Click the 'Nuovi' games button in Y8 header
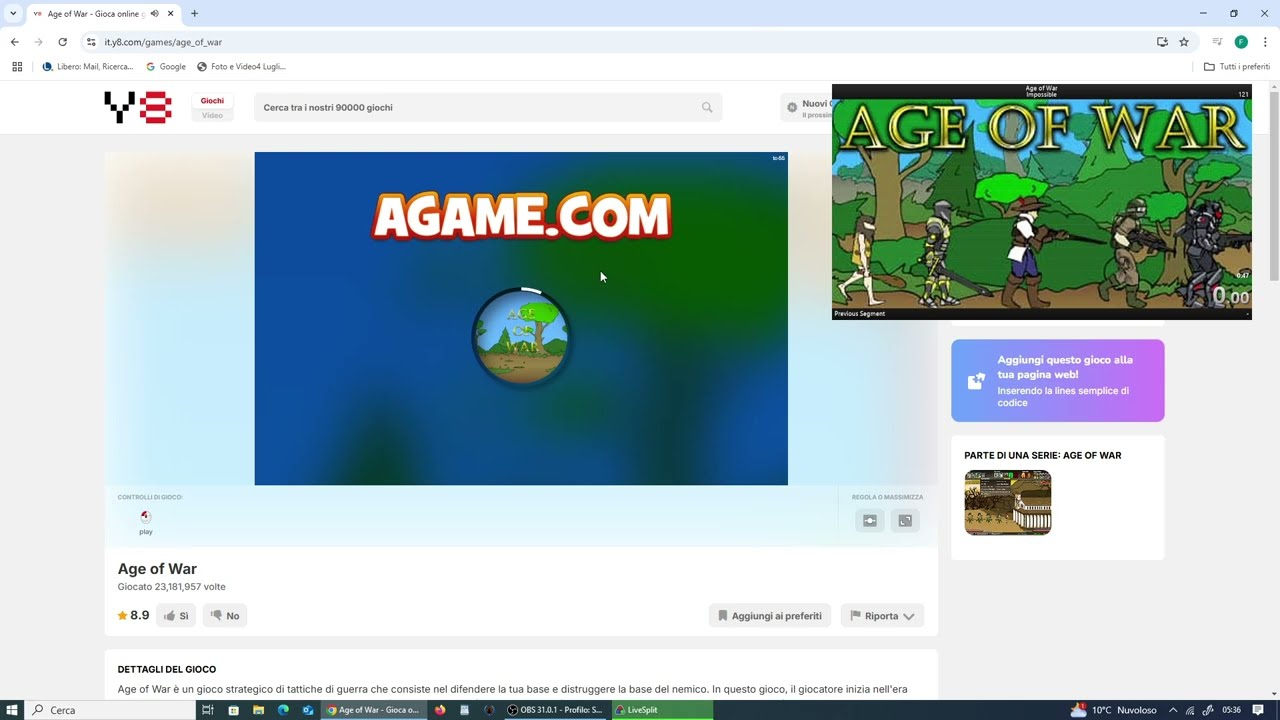The width and height of the screenshot is (1280, 720). pyautogui.click(x=806, y=107)
